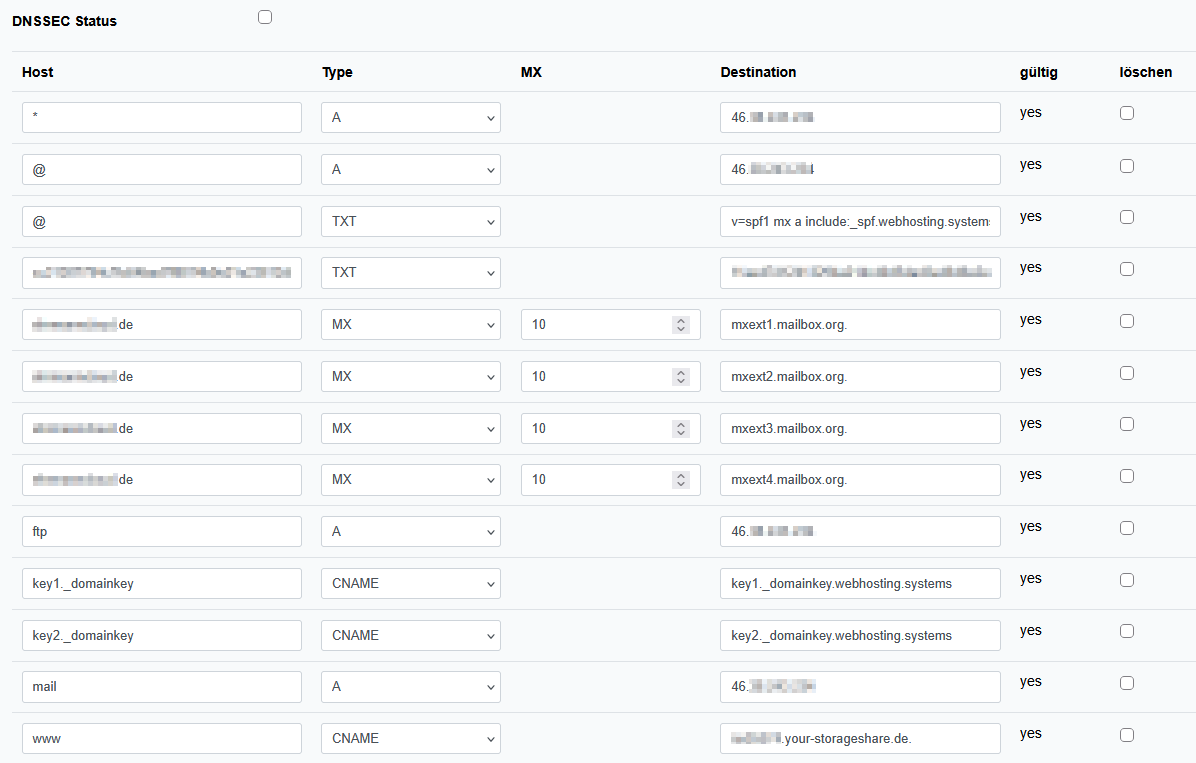This screenshot has height=763, width=1196.
Task: Click the your-storageshare.de destination field
Action: point(860,739)
